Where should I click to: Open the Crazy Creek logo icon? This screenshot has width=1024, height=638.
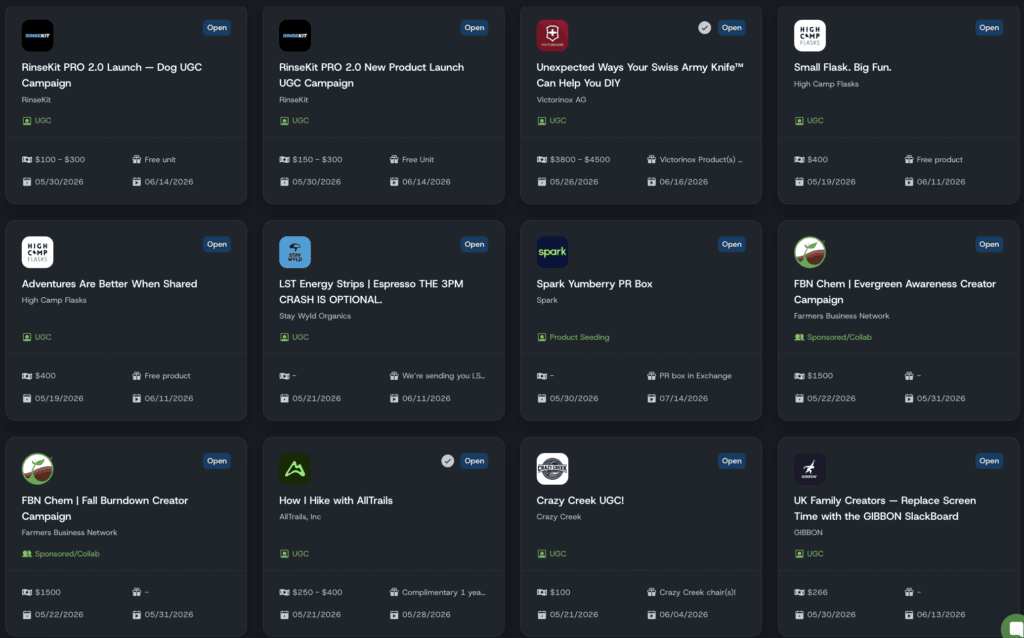[552, 469]
